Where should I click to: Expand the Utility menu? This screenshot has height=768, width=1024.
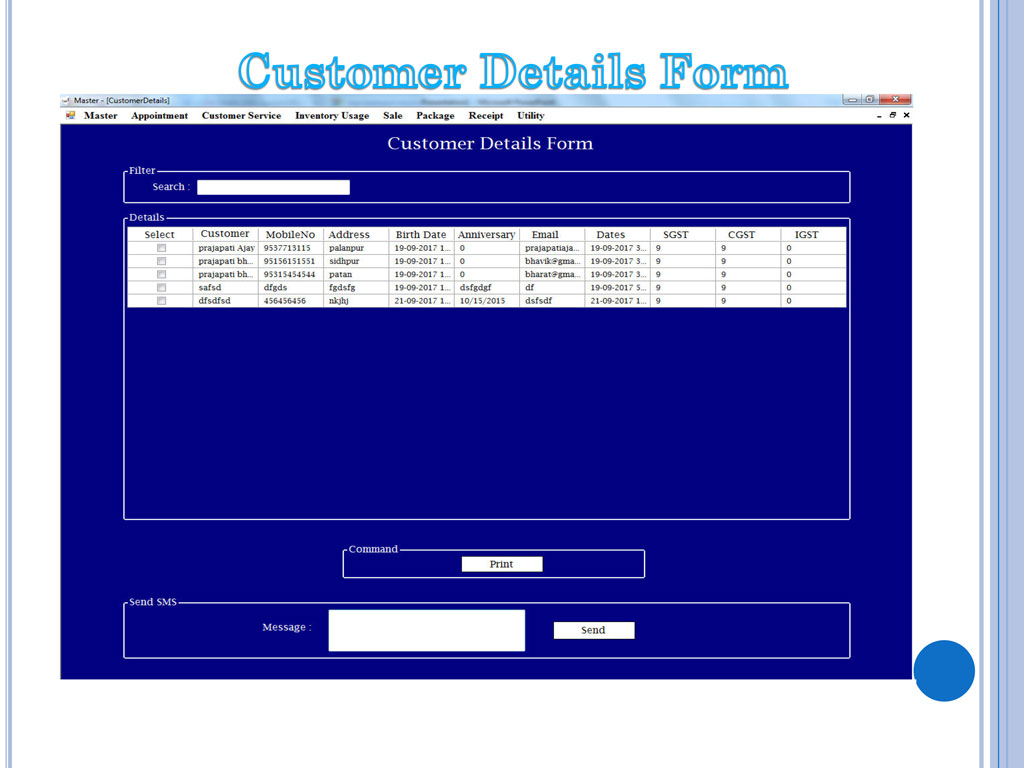(x=530, y=116)
